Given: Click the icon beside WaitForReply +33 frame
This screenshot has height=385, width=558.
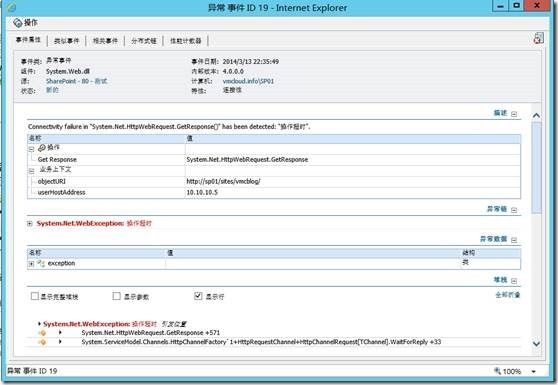Looking at the screenshot, I should (42, 342).
